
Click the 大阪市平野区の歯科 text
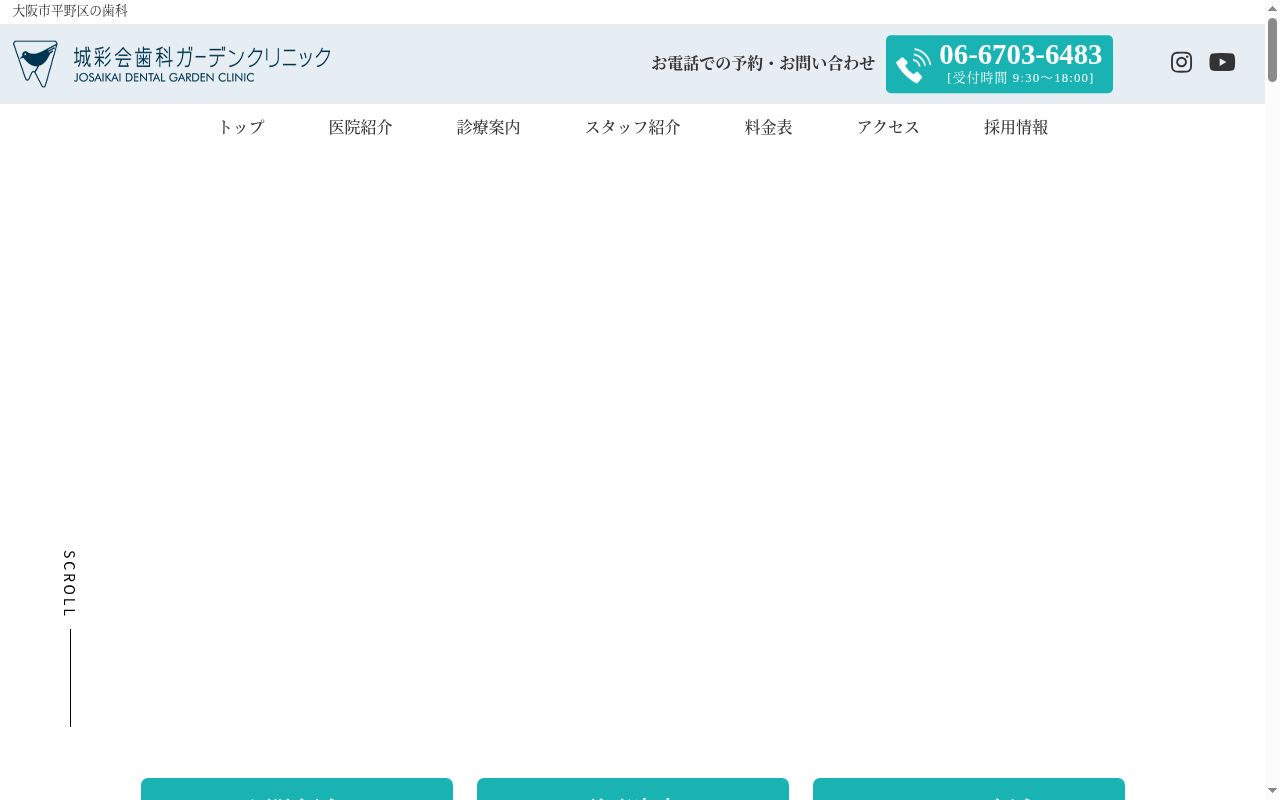pyautogui.click(x=70, y=11)
